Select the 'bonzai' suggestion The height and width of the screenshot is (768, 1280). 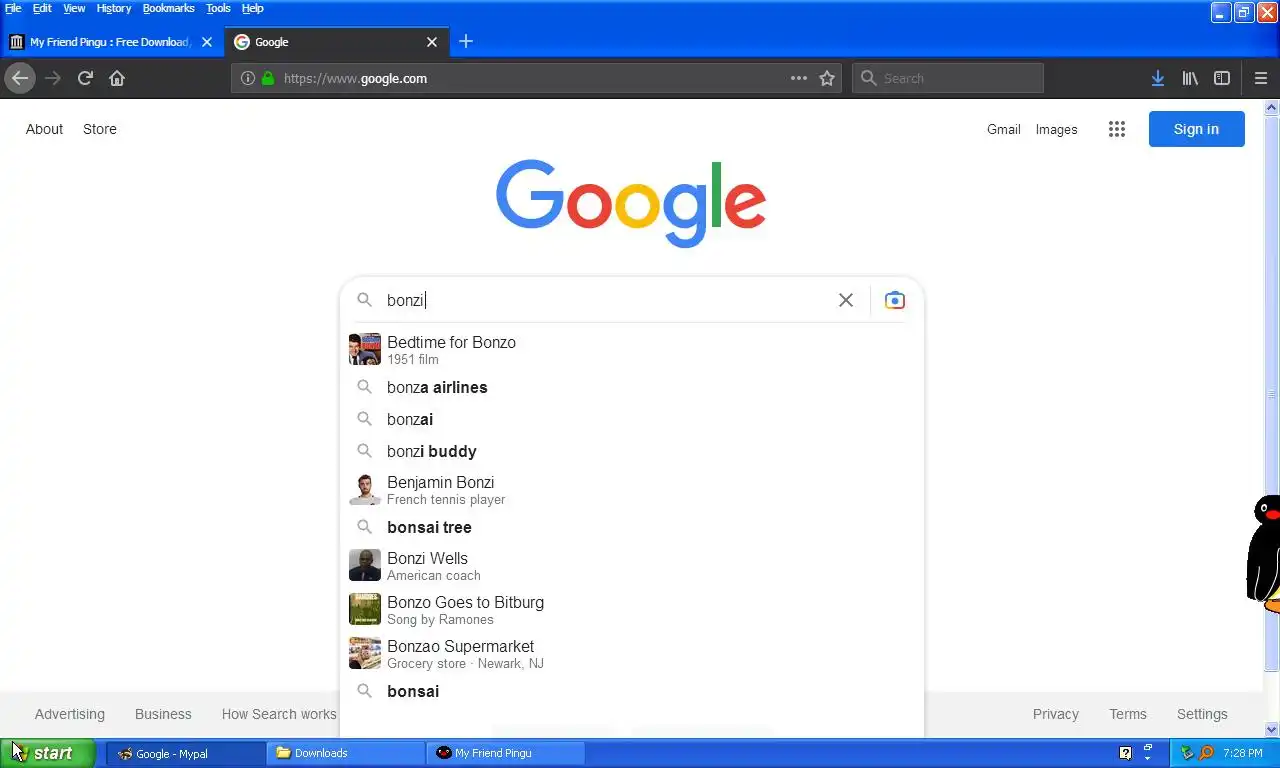point(631,419)
